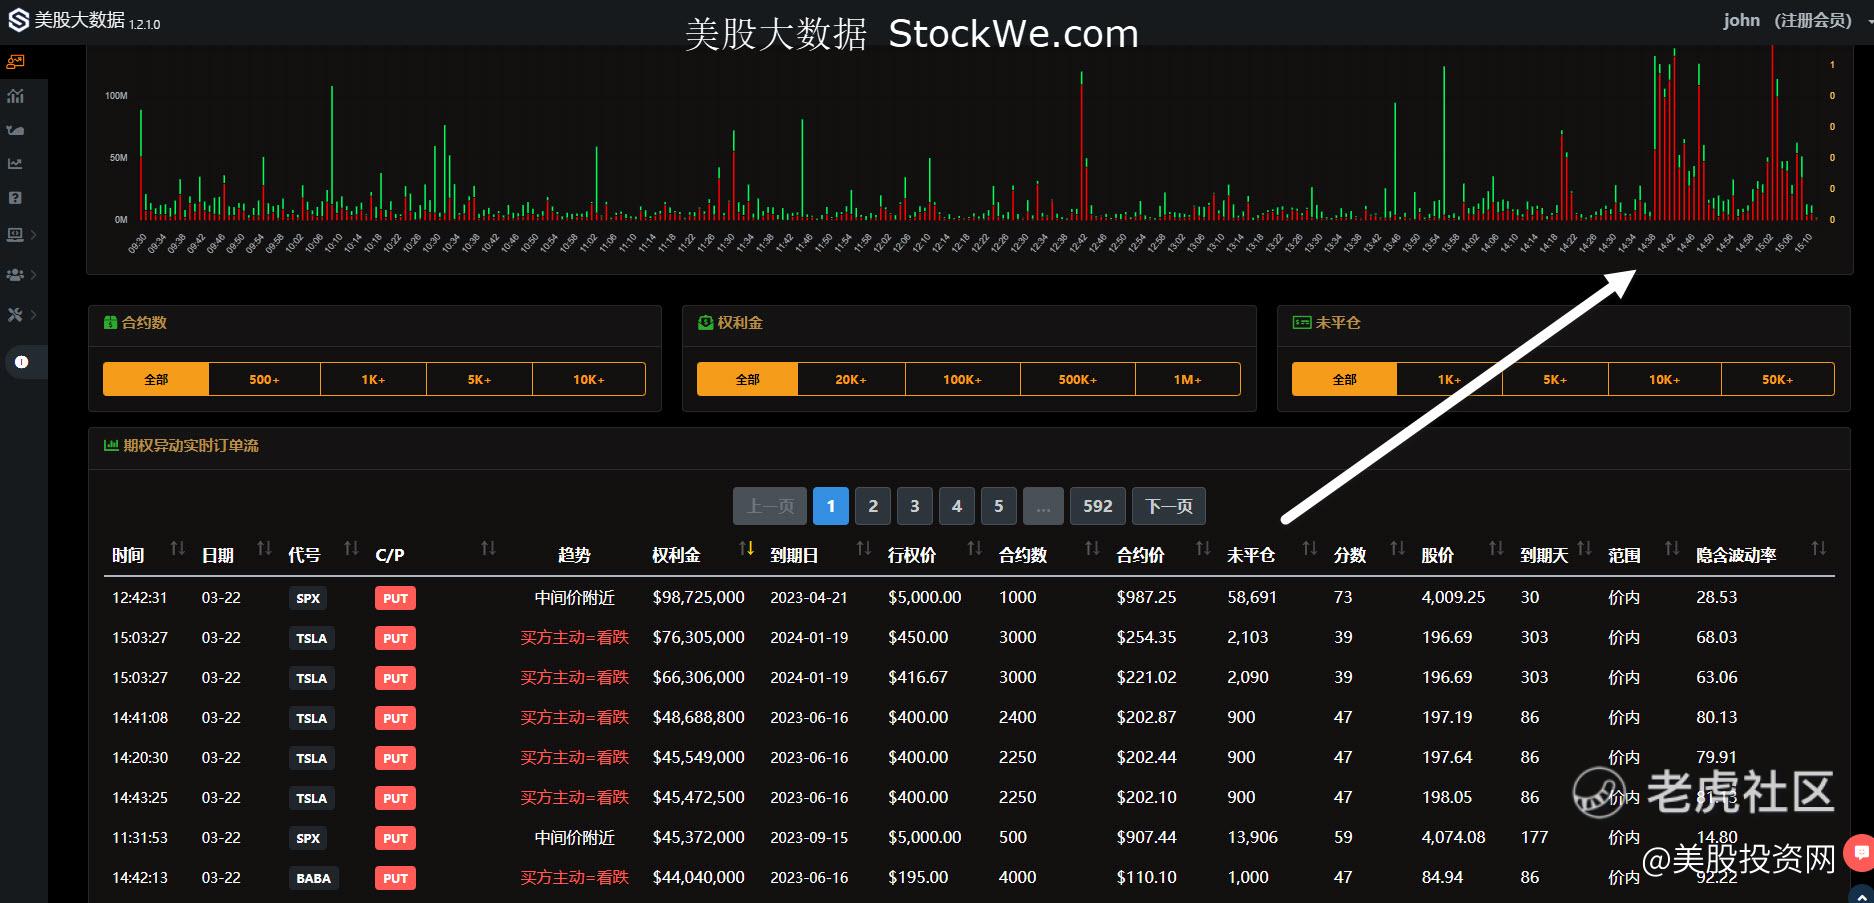
Task: Sort by 范围 column arrows
Action: click(x=1672, y=548)
